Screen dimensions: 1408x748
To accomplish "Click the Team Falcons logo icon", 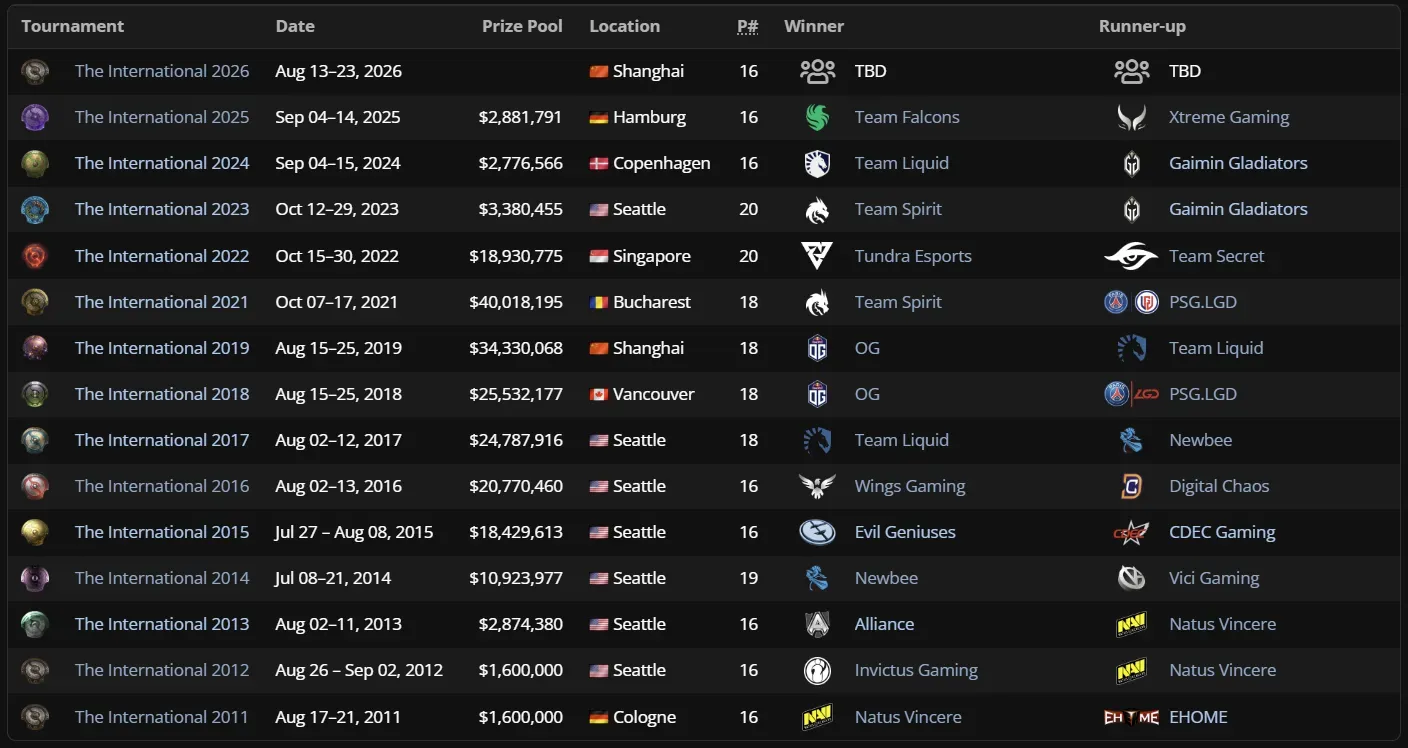I will click(x=817, y=118).
